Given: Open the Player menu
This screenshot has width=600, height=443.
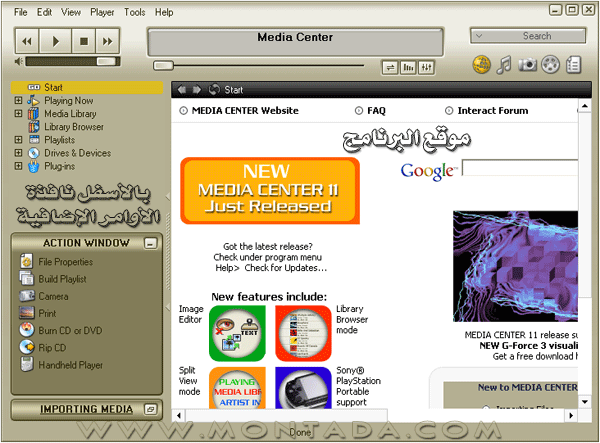Looking at the screenshot, I should [x=102, y=12].
